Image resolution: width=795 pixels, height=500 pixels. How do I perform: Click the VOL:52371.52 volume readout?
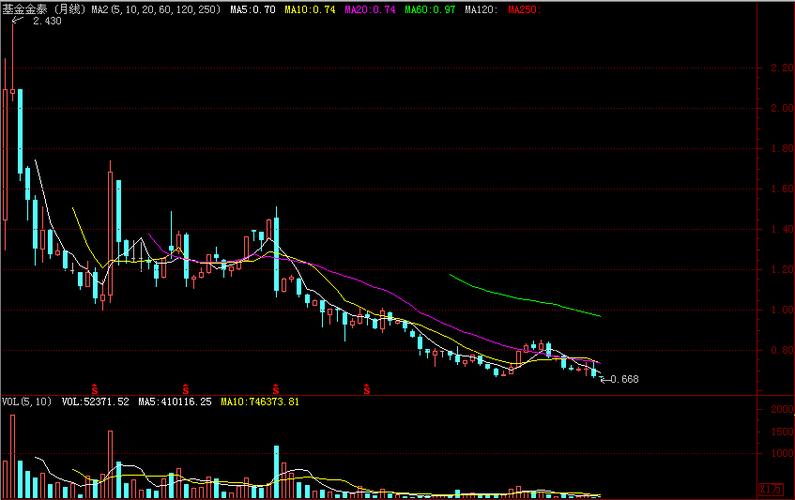point(96,402)
